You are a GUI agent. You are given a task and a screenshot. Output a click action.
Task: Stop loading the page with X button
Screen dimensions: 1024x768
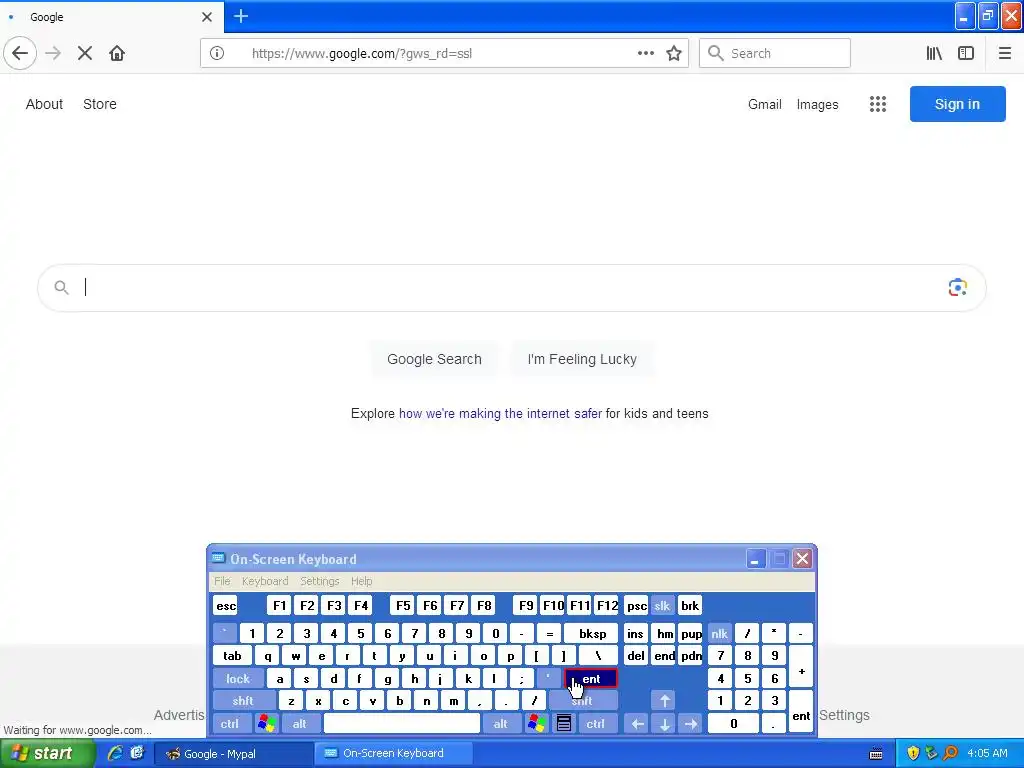pos(85,53)
